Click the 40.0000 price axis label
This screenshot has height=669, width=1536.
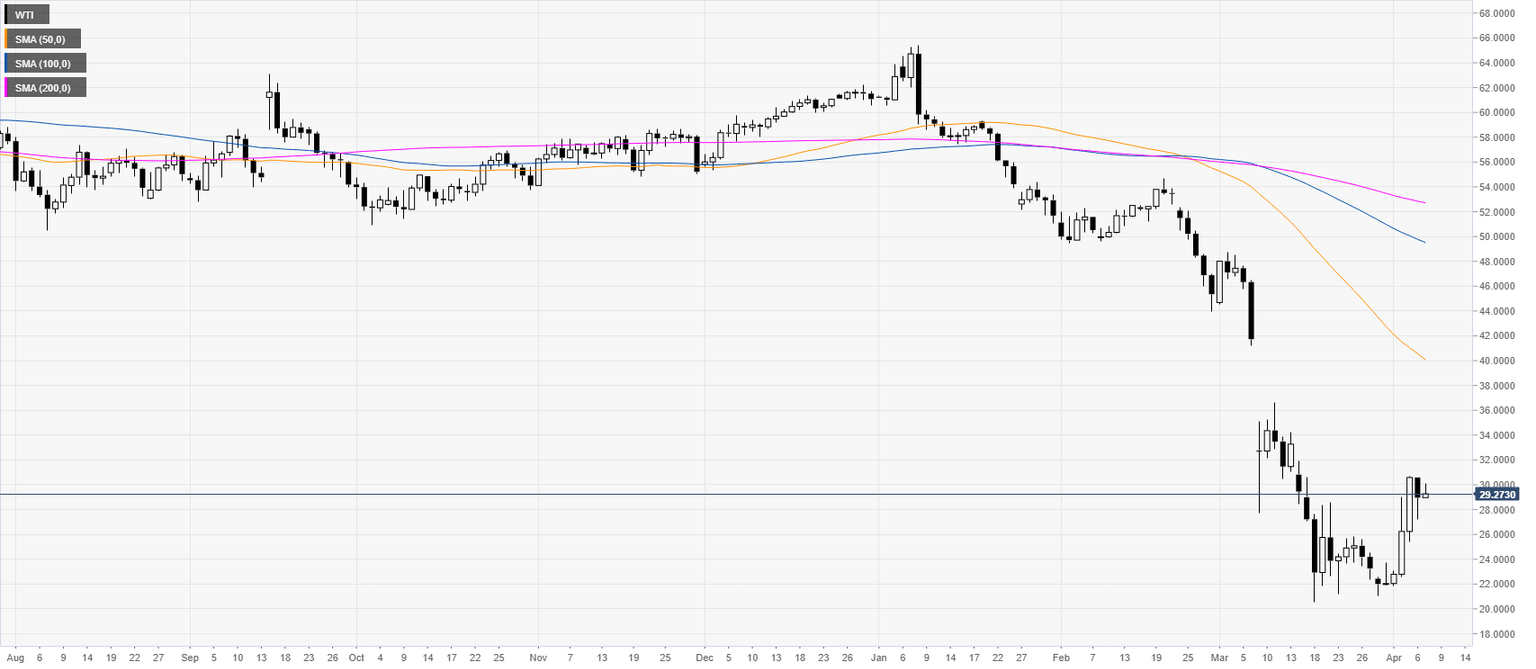coord(1497,361)
